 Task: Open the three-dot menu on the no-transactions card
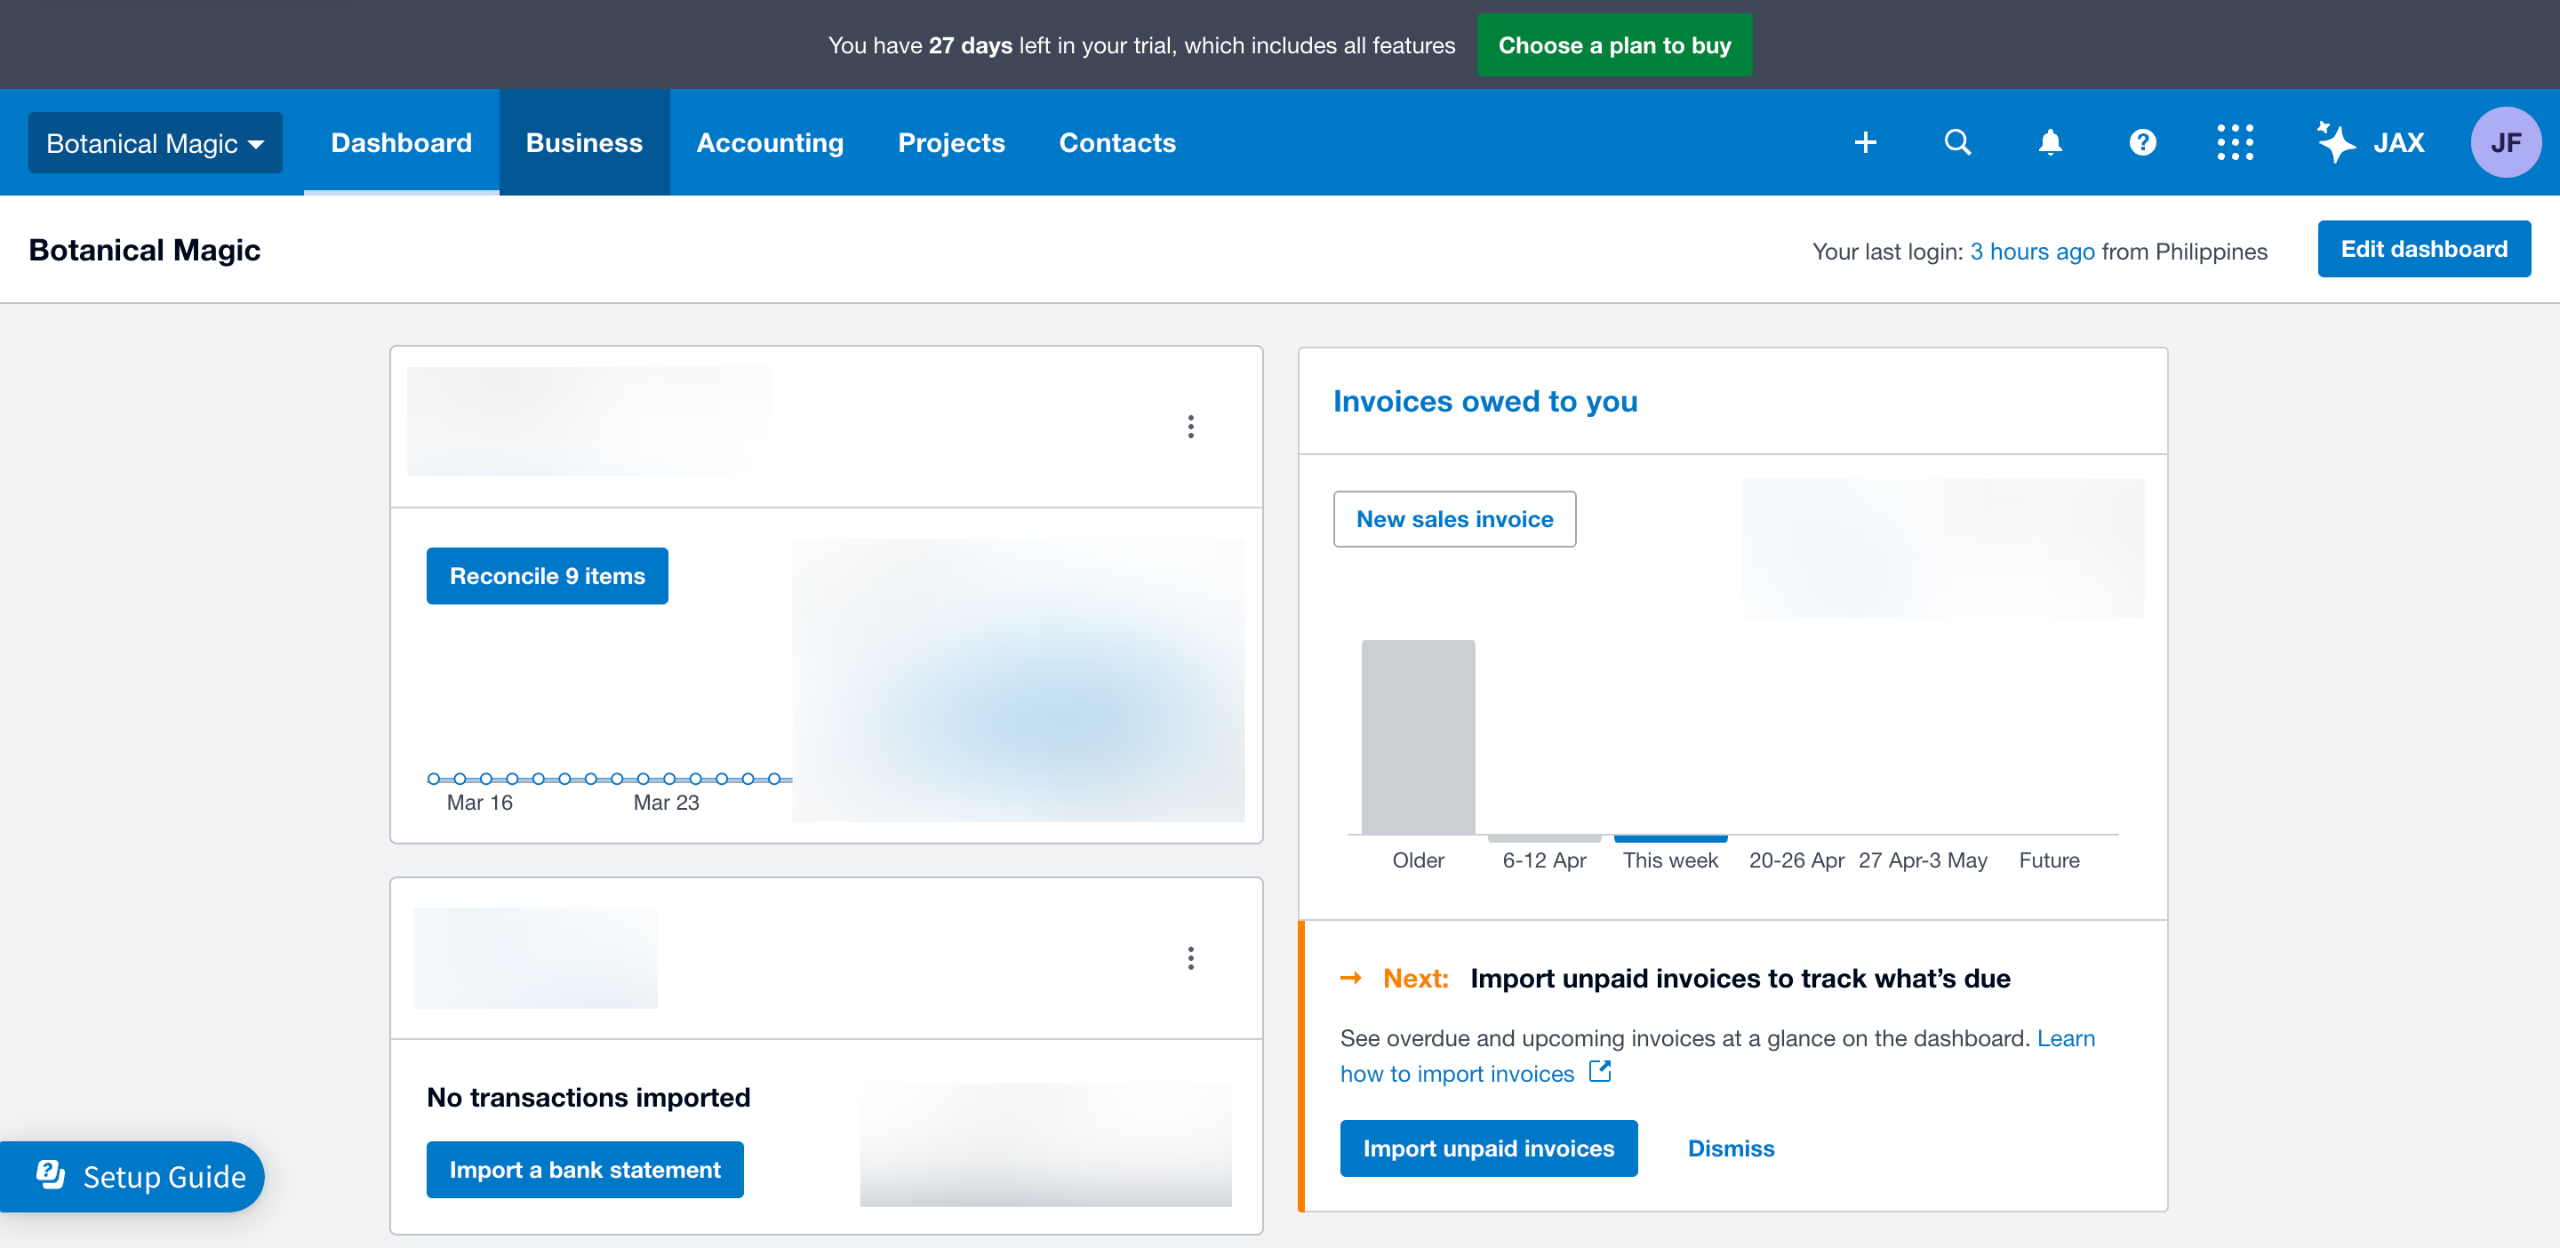(x=1190, y=958)
